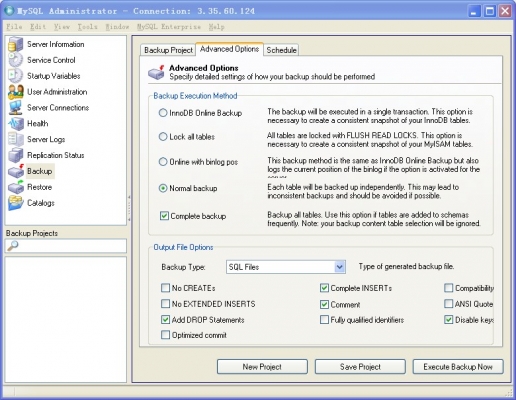Viewport: 516px width, 400px height.
Task: Select highlighted Backup label in sidebar
Action: 40,171
